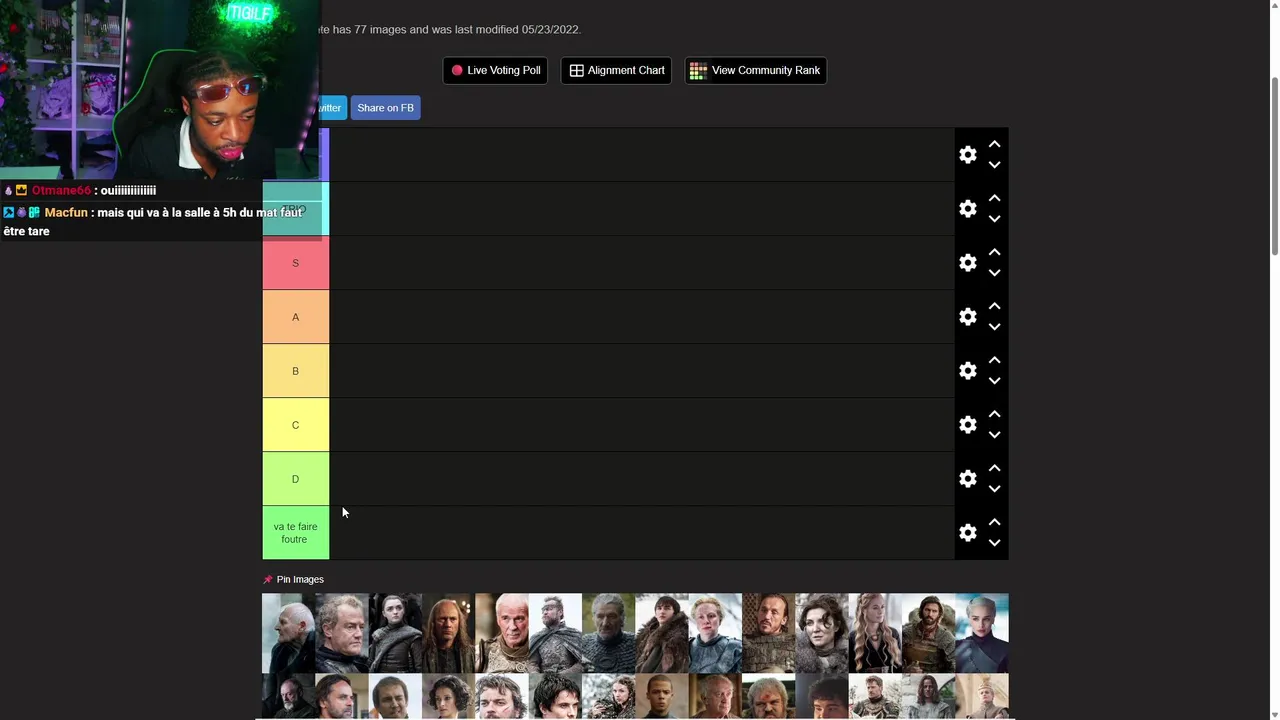This screenshot has height=720, width=1280.
Task: Pick crowned Joffrey's portrait
Action: click(x=981, y=696)
